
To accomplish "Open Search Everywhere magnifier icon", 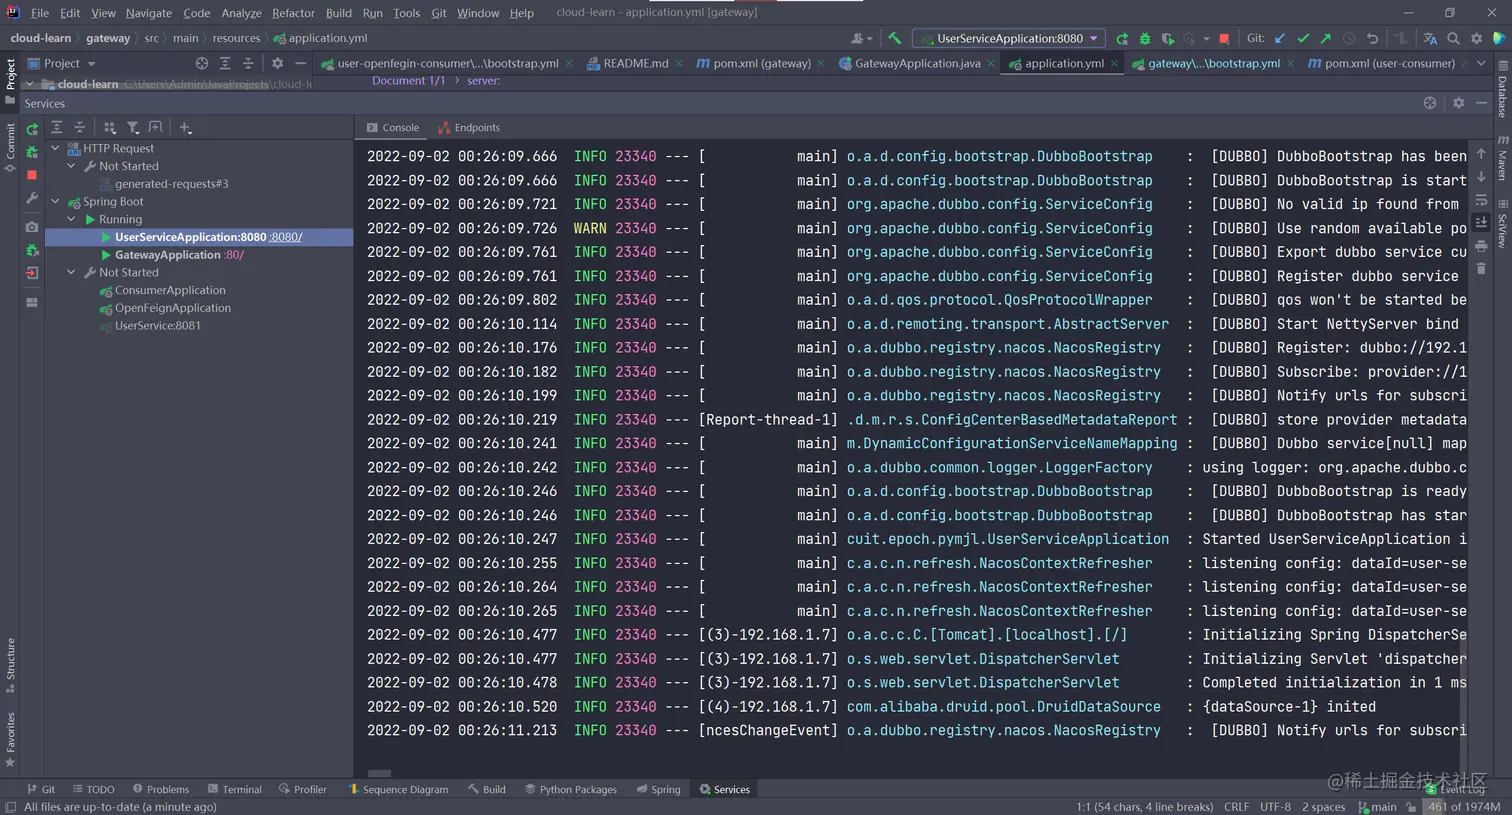I will pos(1453,38).
